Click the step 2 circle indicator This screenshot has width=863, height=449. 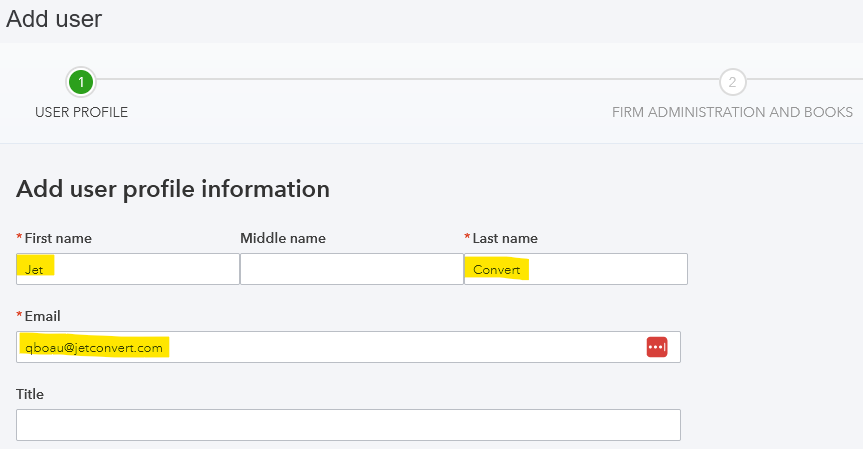(733, 82)
